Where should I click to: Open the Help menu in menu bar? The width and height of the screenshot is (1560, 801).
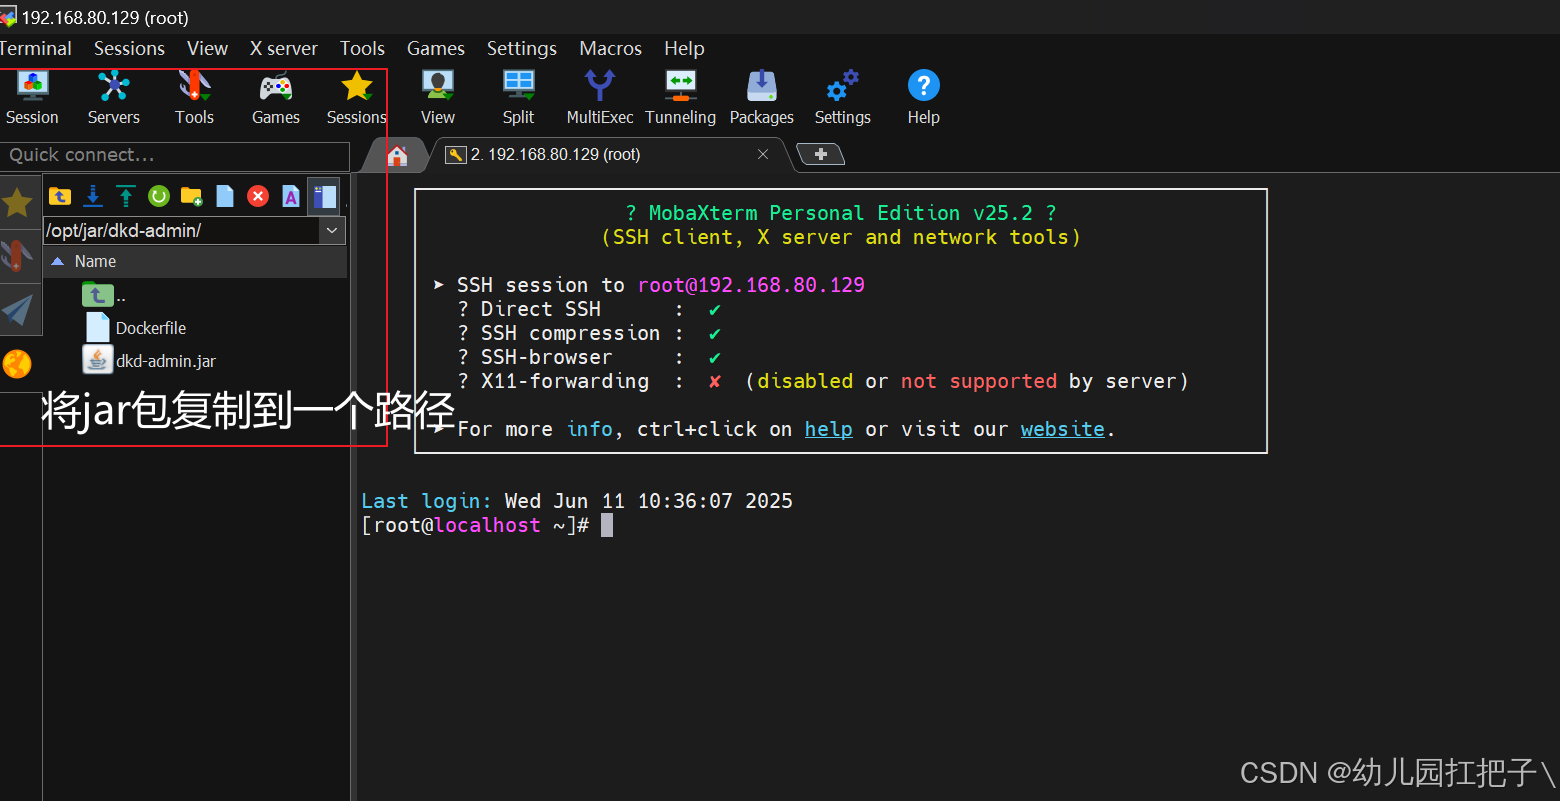tap(684, 48)
